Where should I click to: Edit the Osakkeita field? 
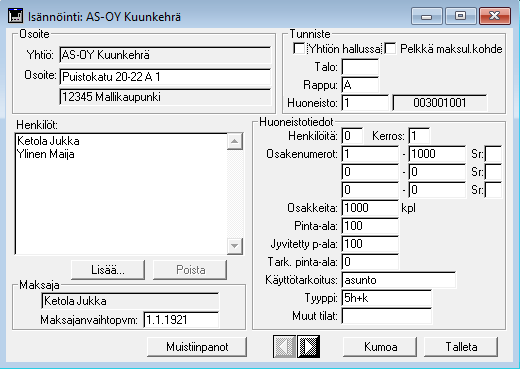[370, 208]
